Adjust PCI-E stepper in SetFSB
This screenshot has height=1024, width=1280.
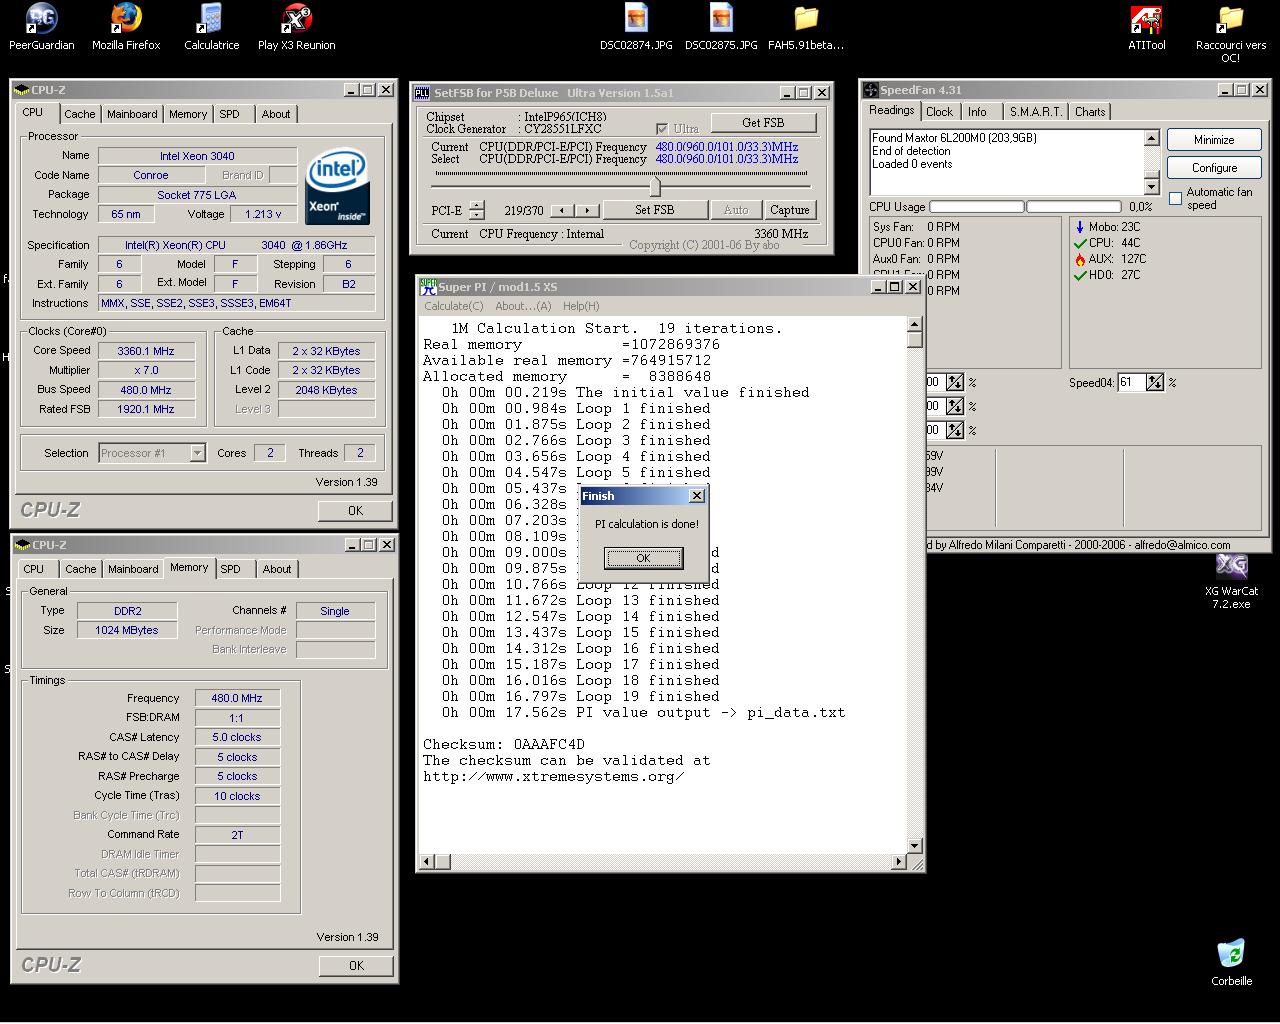477,210
